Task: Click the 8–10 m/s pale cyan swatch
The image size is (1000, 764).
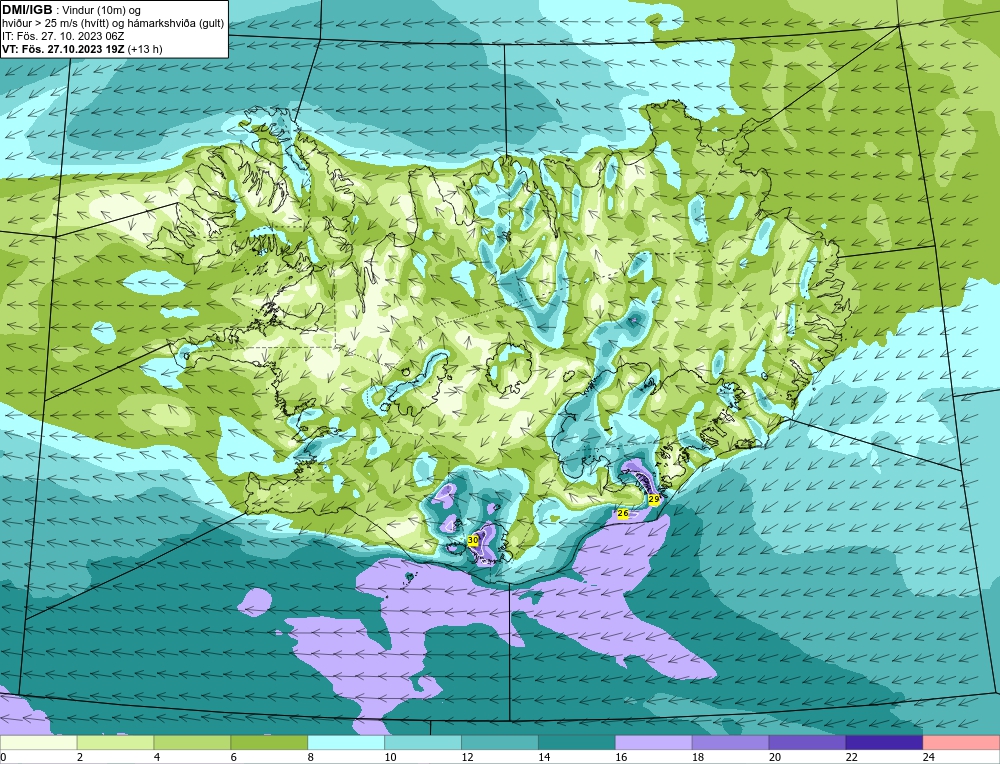Action: point(346,743)
